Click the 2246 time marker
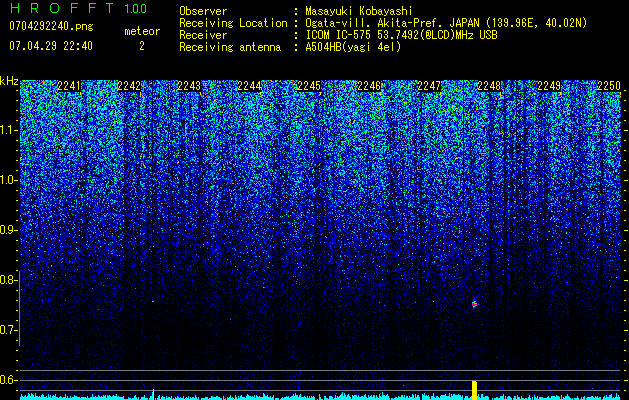 tap(369, 86)
